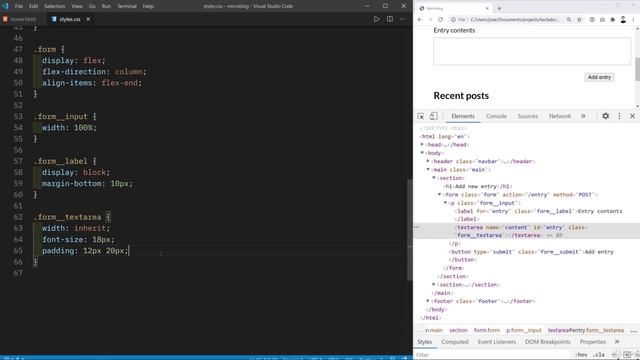The image size is (640, 360).
Task: Click the zoom magnifier icon in address bar
Action: pos(569,20)
